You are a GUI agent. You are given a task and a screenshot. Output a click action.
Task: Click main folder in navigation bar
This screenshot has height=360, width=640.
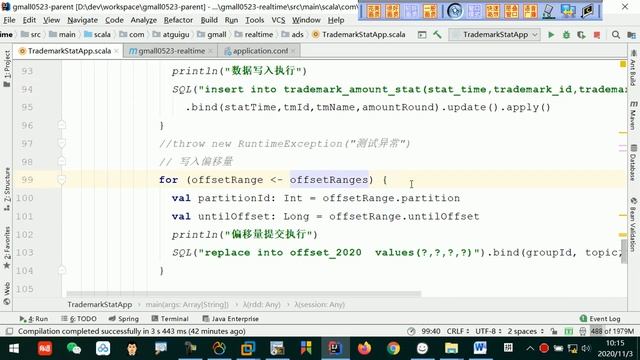tap(62, 35)
